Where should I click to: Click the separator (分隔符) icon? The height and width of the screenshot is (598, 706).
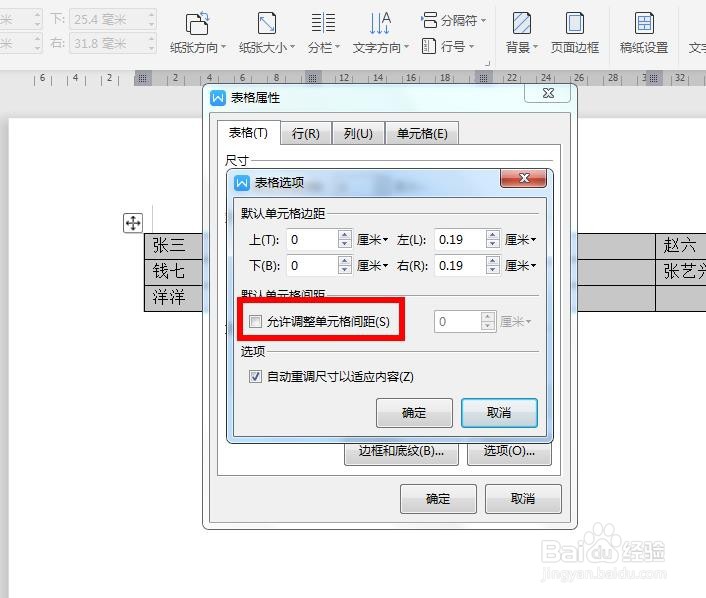click(429, 20)
